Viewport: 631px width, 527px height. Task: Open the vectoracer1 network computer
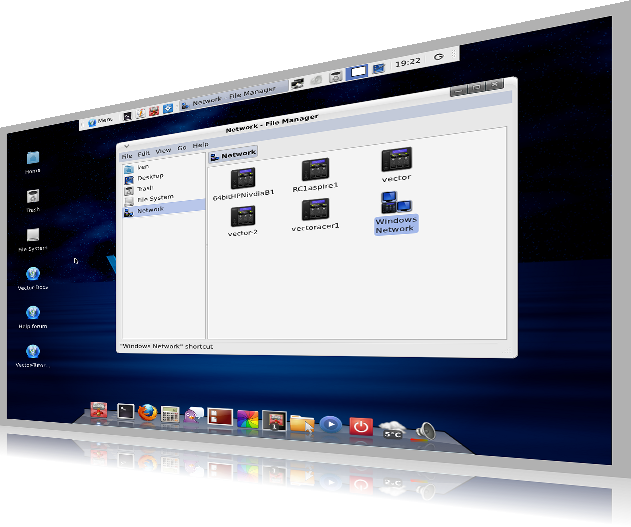pyautogui.click(x=316, y=210)
